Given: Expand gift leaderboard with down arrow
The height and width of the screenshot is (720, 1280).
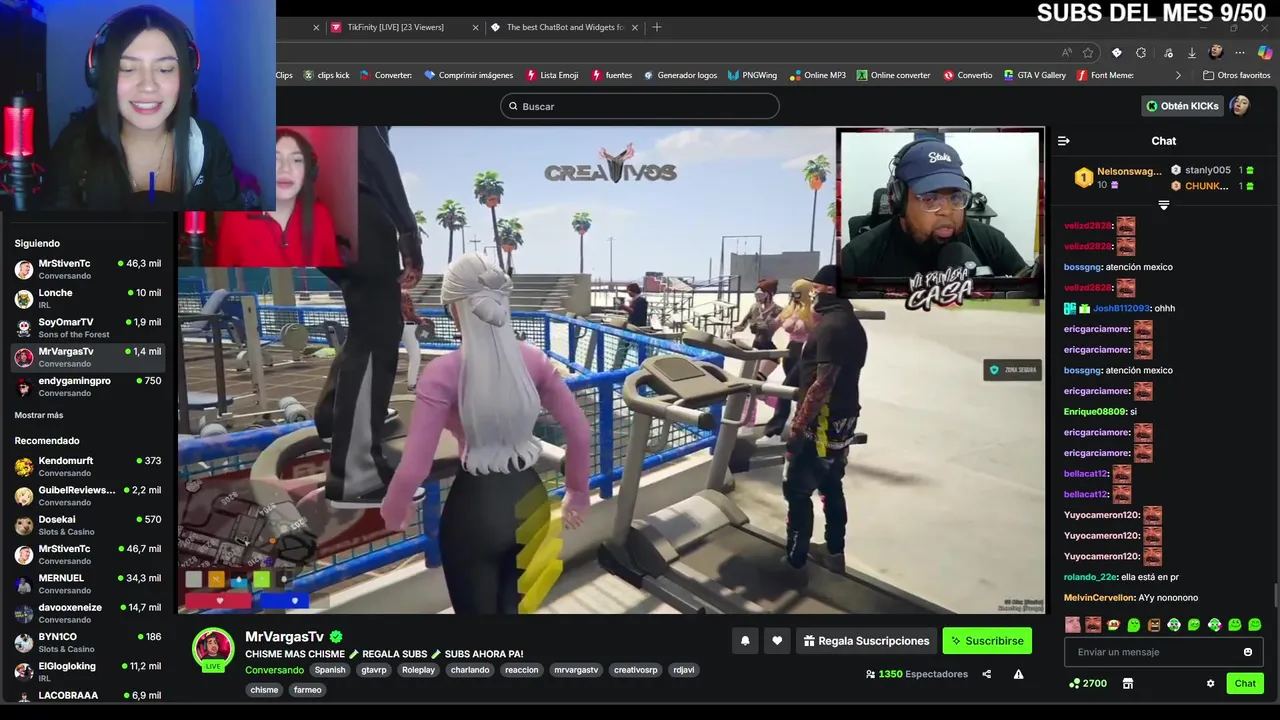Looking at the screenshot, I should coord(1163,205).
